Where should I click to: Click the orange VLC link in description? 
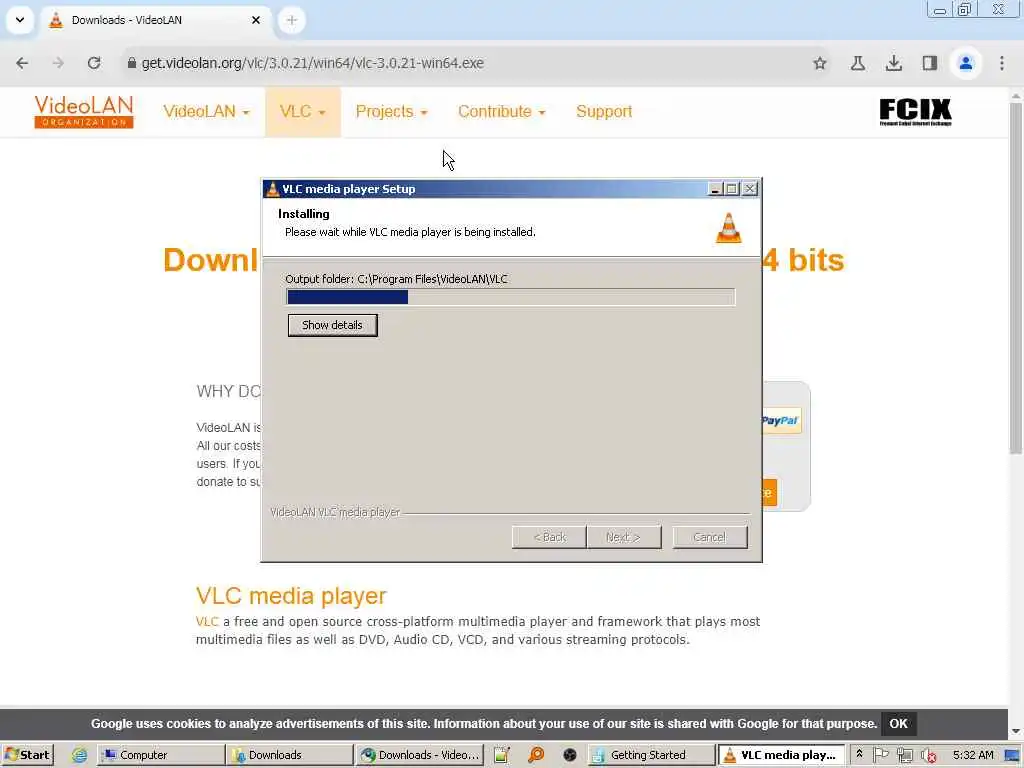coord(206,621)
